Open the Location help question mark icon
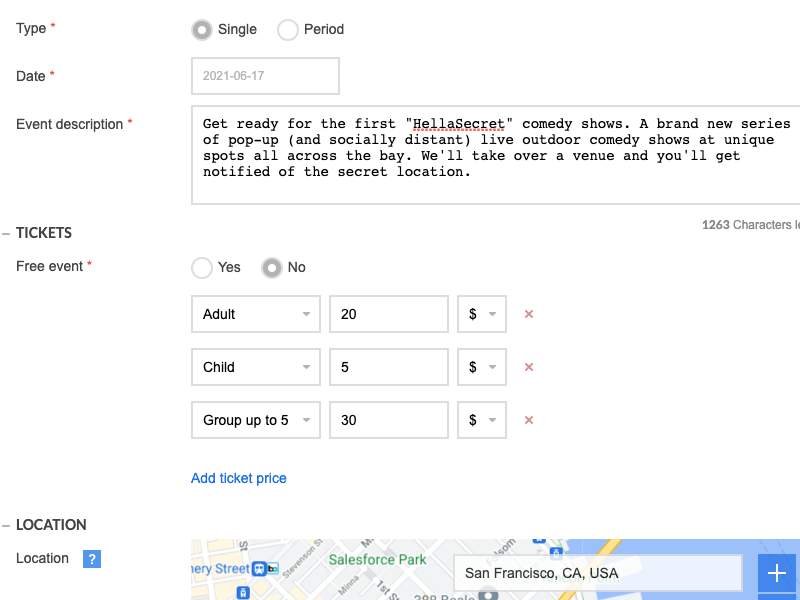The width and height of the screenshot is (800, 600). pos(92,559)
